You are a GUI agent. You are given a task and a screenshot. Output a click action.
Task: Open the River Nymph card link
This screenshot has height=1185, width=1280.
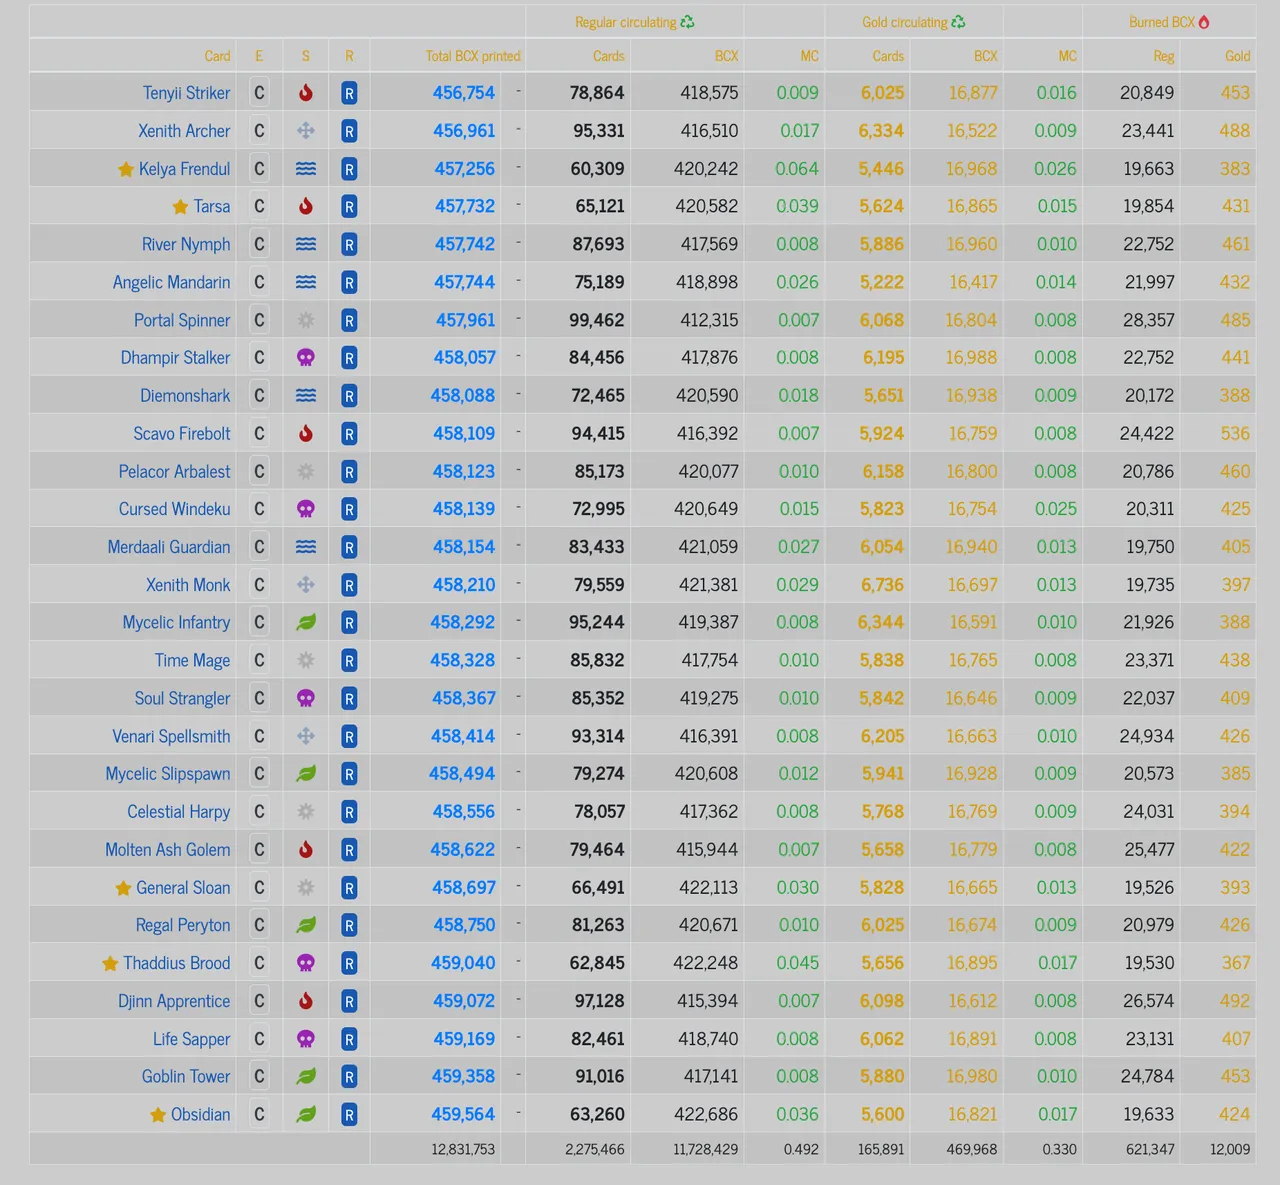(x=186, y=244)
